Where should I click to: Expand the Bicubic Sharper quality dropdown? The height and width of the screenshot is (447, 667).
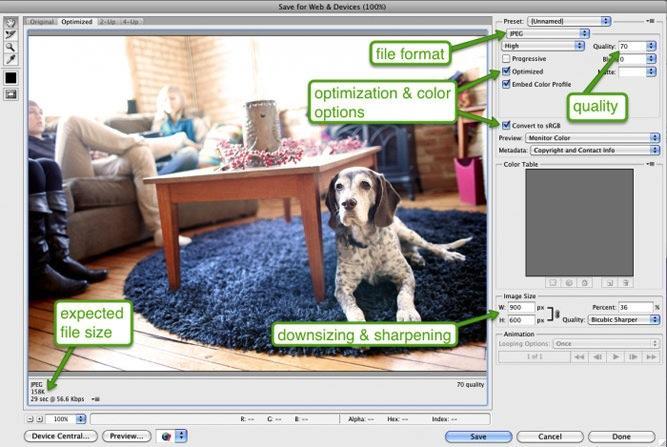(623, 320)
